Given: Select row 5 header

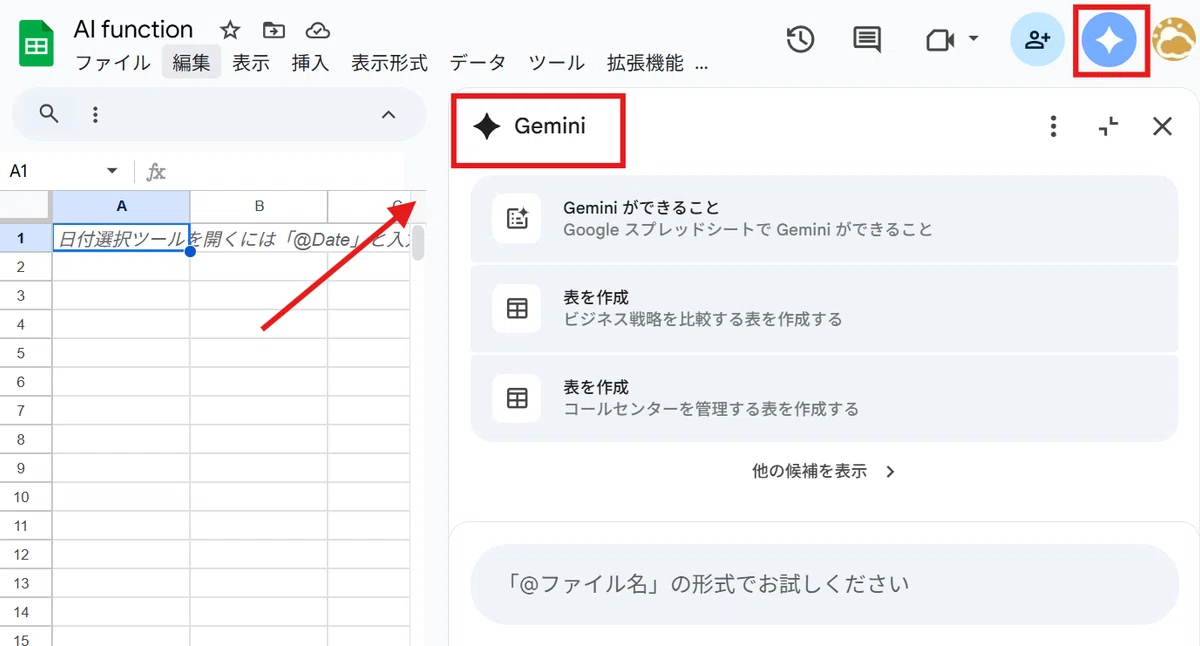Looking at the screenshot, I should tap(25, 353).
